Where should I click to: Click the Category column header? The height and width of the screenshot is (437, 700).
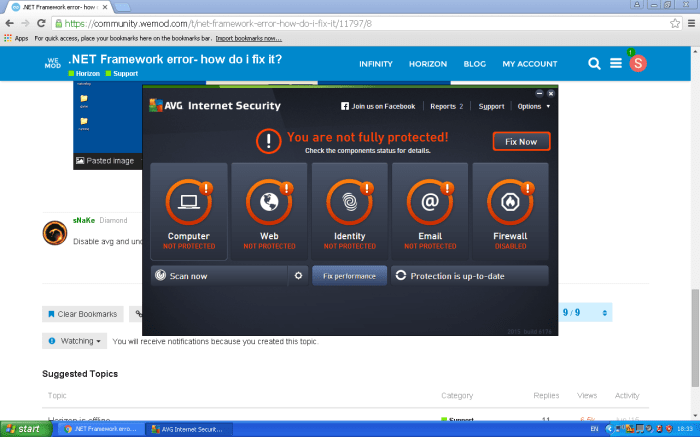(457, 395)
